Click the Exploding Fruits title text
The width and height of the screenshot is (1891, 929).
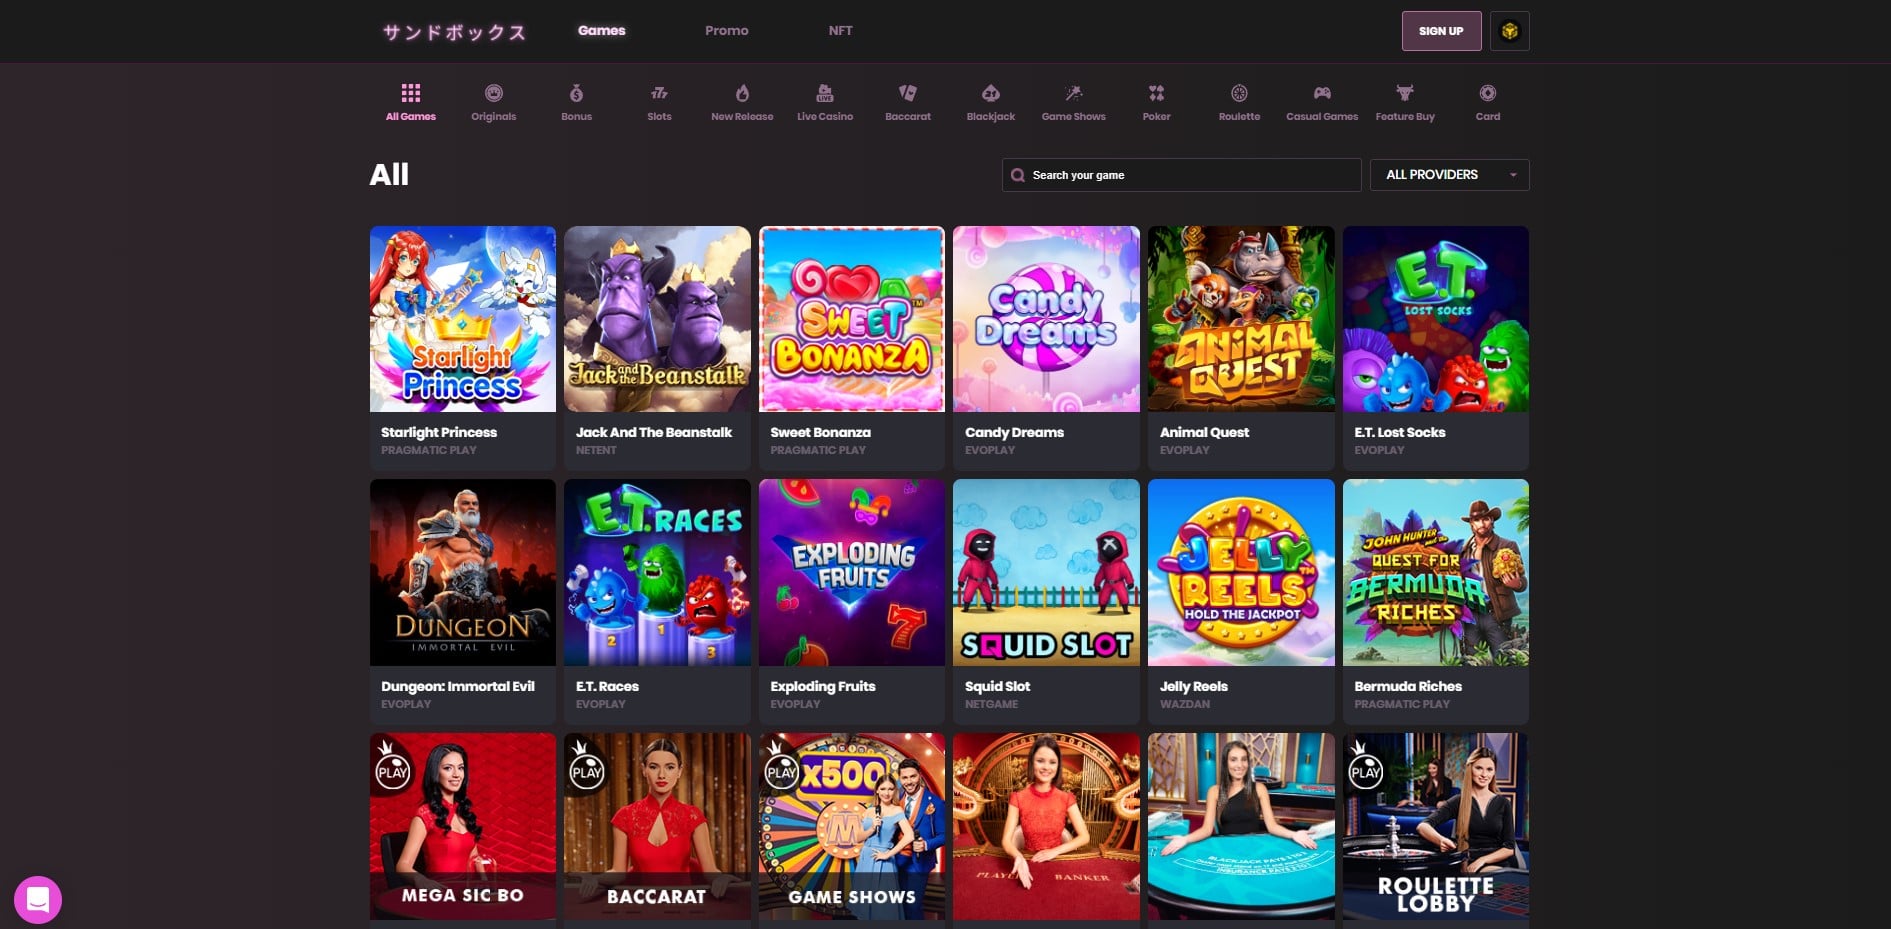pos(823,686)
